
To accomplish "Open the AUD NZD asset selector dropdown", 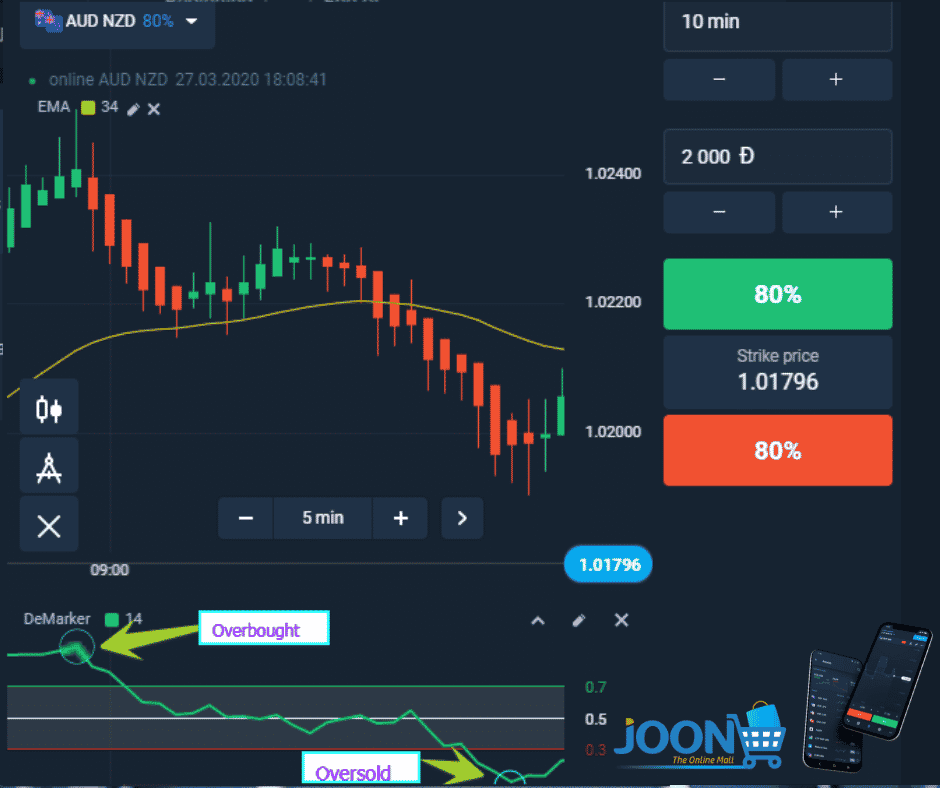I will point(118,23).
